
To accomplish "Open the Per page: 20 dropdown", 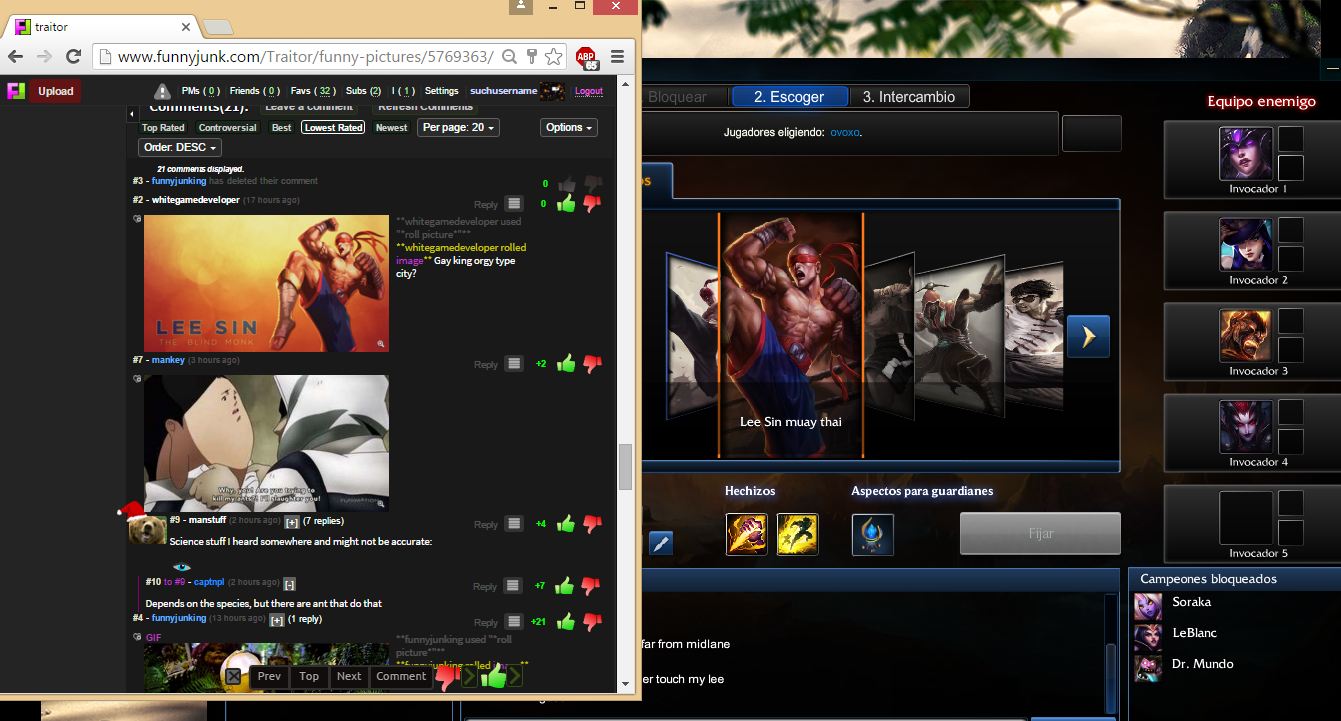I will coord(458,128).
